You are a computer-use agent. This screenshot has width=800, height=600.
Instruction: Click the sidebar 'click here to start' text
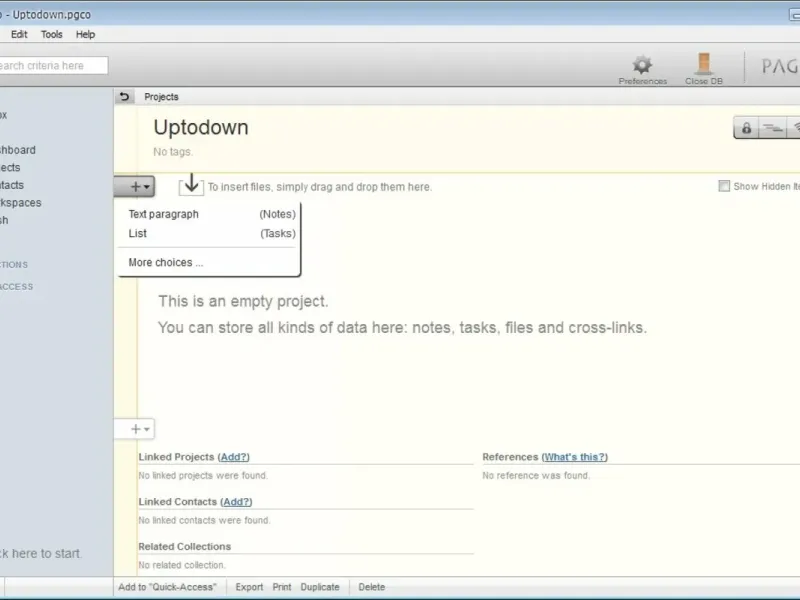pos(40,554)
